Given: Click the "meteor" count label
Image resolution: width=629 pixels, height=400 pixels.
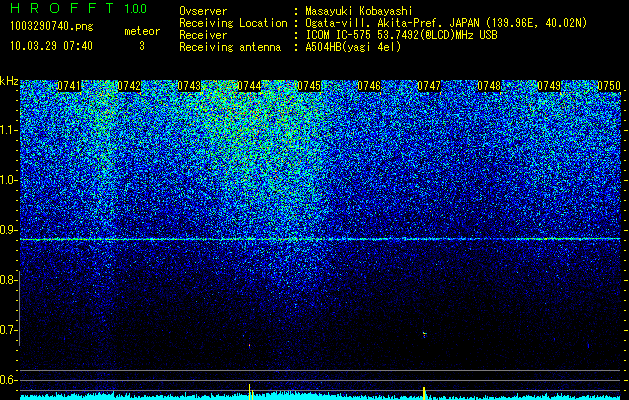Looking at the screenshot, I should 142,31.
